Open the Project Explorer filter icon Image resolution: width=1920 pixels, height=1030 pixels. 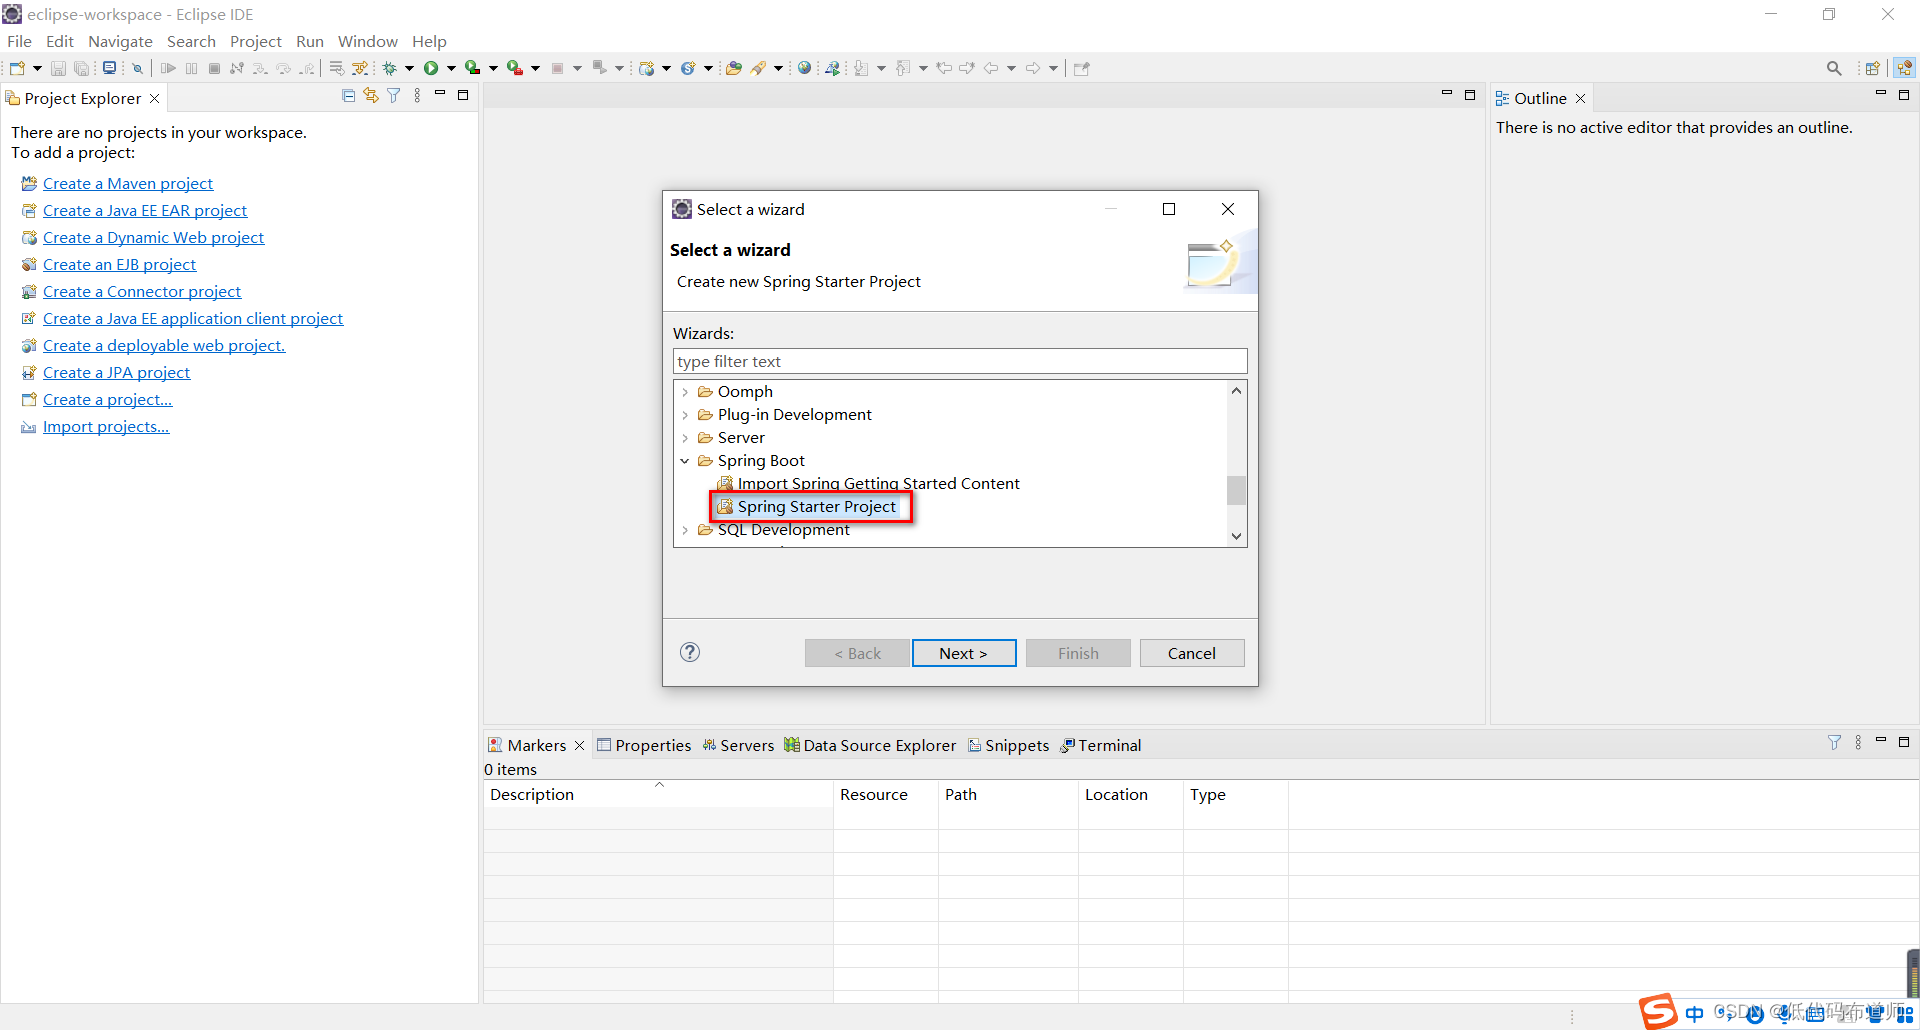tap(394, 96)
